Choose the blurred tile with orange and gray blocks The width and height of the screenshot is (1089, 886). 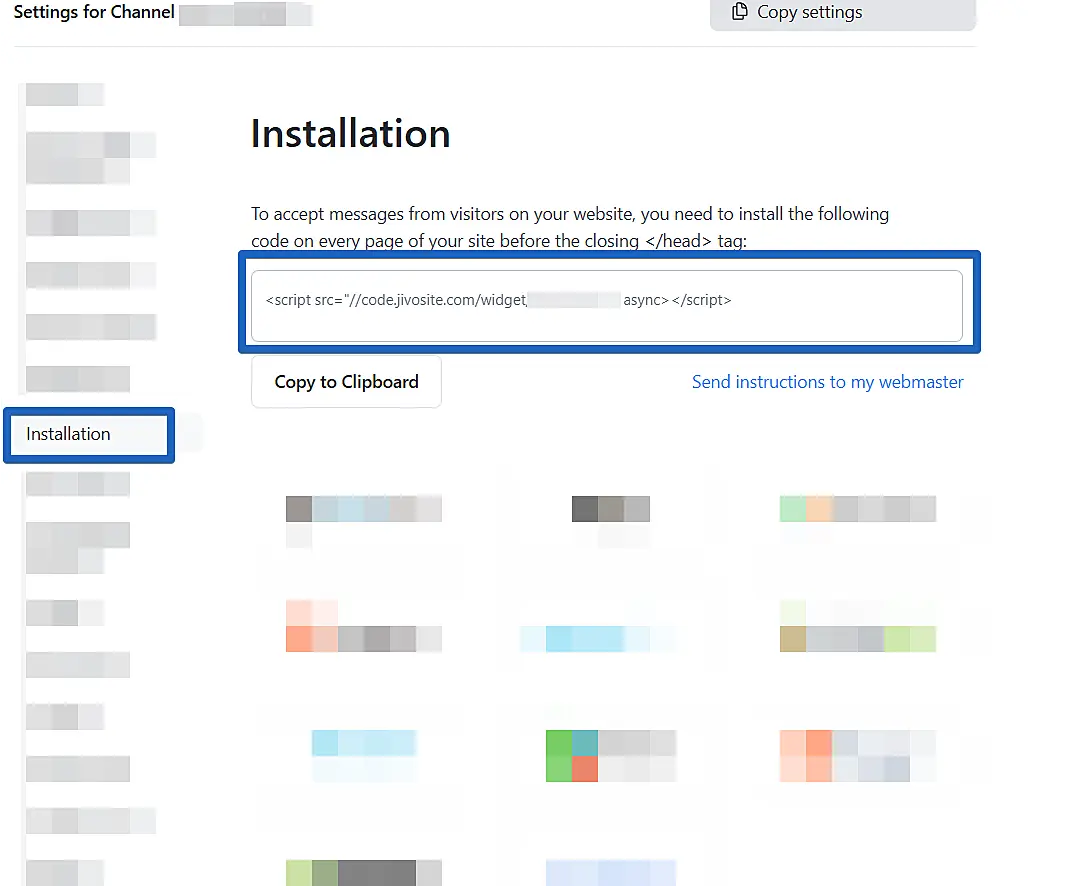(363, 628)
